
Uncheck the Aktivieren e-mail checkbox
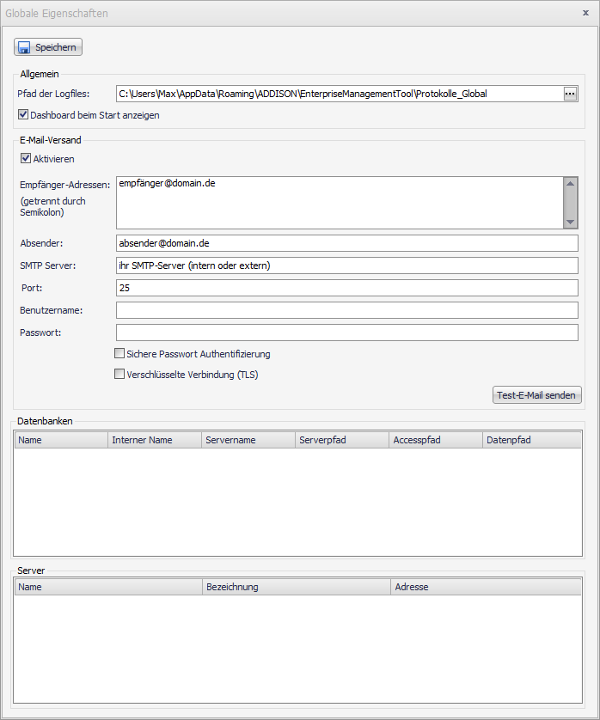pos(26,158)
